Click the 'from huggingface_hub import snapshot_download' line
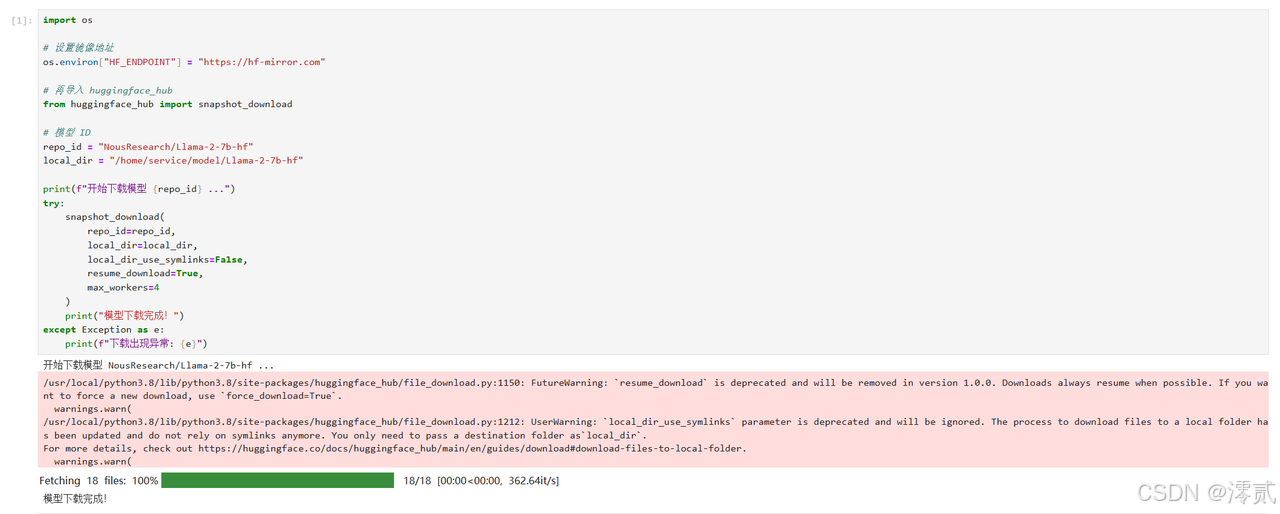Image resolution: width=1280 pixels, height=514 pixels. tap(168, 104)
